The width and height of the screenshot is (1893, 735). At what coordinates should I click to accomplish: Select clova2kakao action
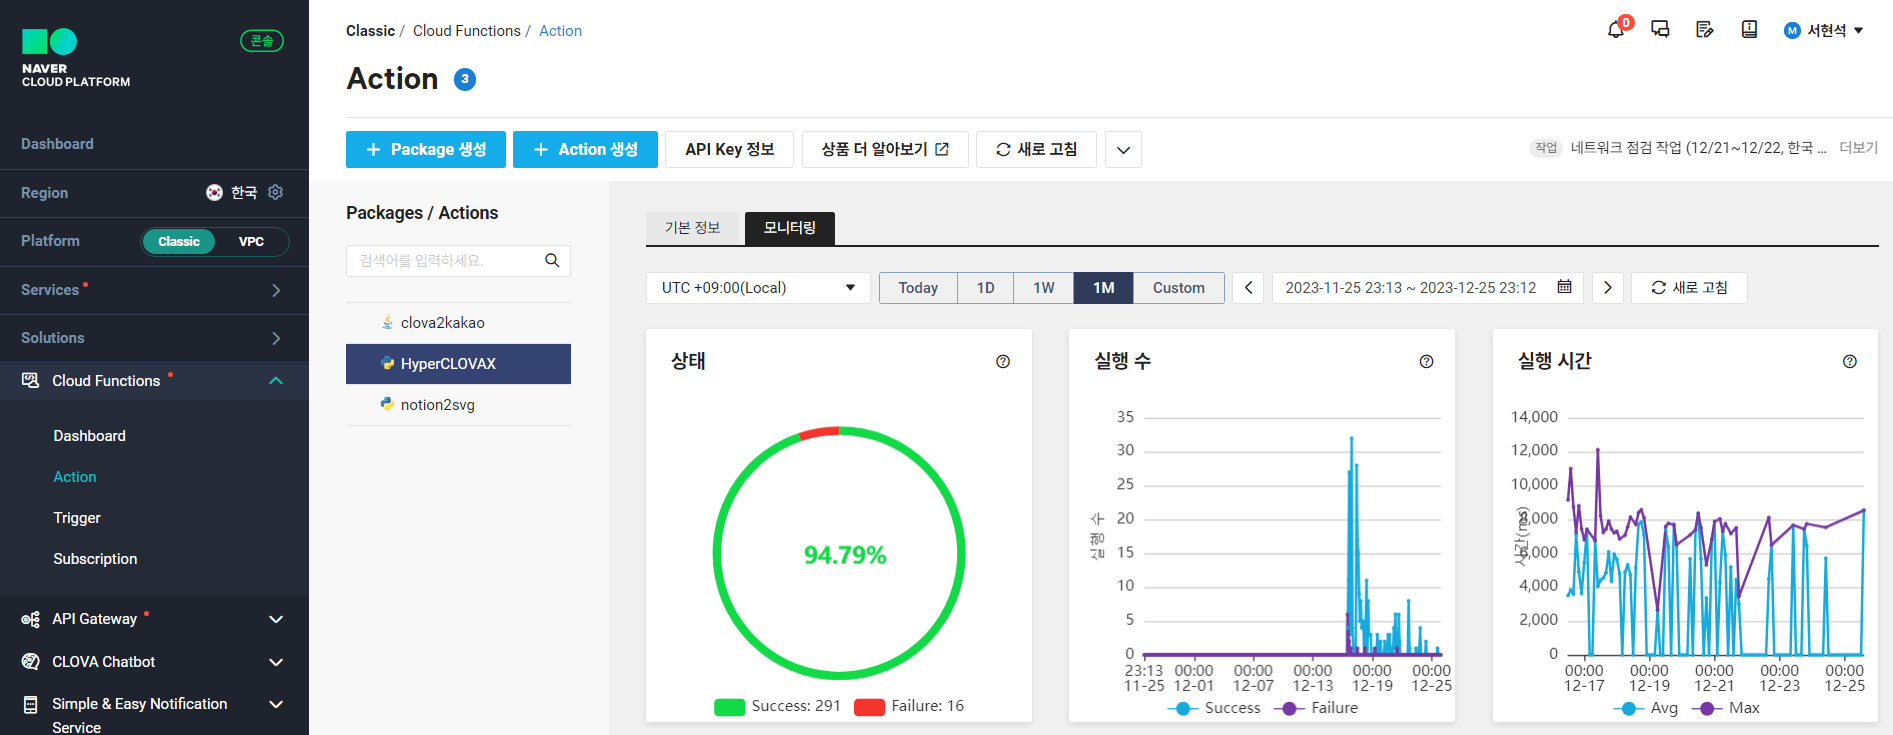(458, 323)
